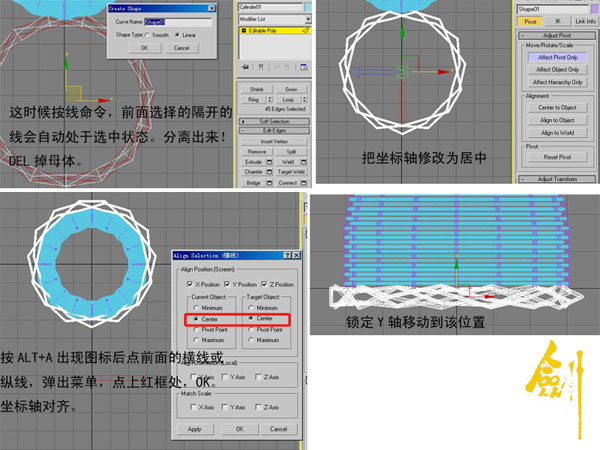The width and height of the screenshot is (600, 450).
Task: Open Connect settings box icon
Action: 303,183
